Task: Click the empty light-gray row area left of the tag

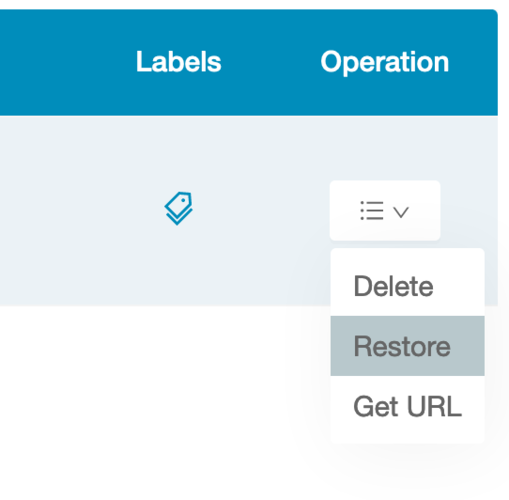Action: click(x=73, y=211)
